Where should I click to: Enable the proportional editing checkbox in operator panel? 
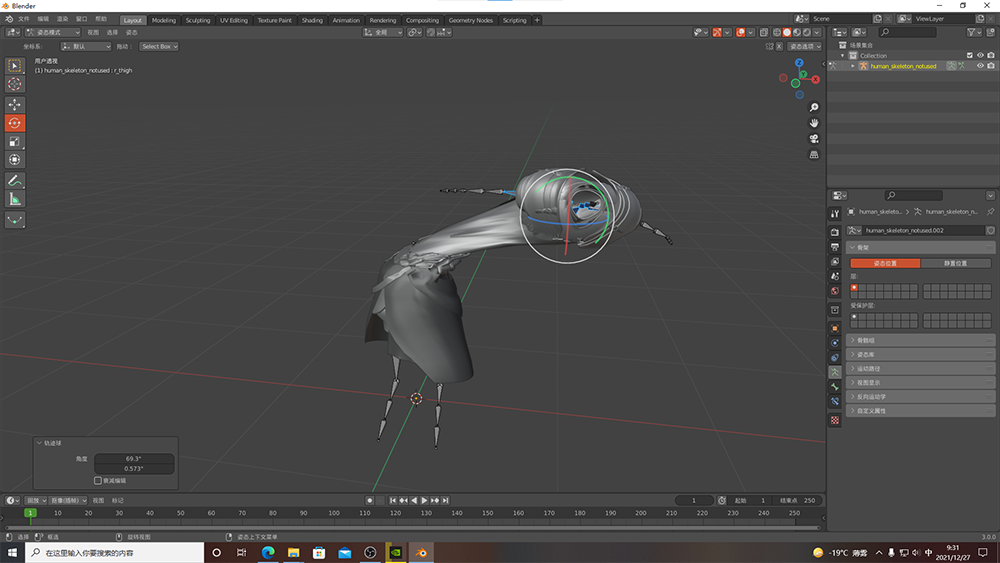click(98, 481)
